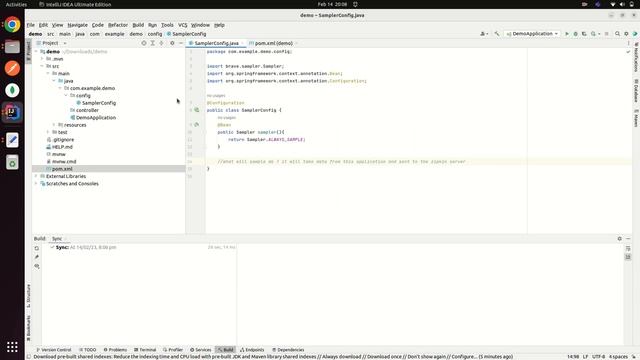Show Applications grid in dock

click(12, 347)
